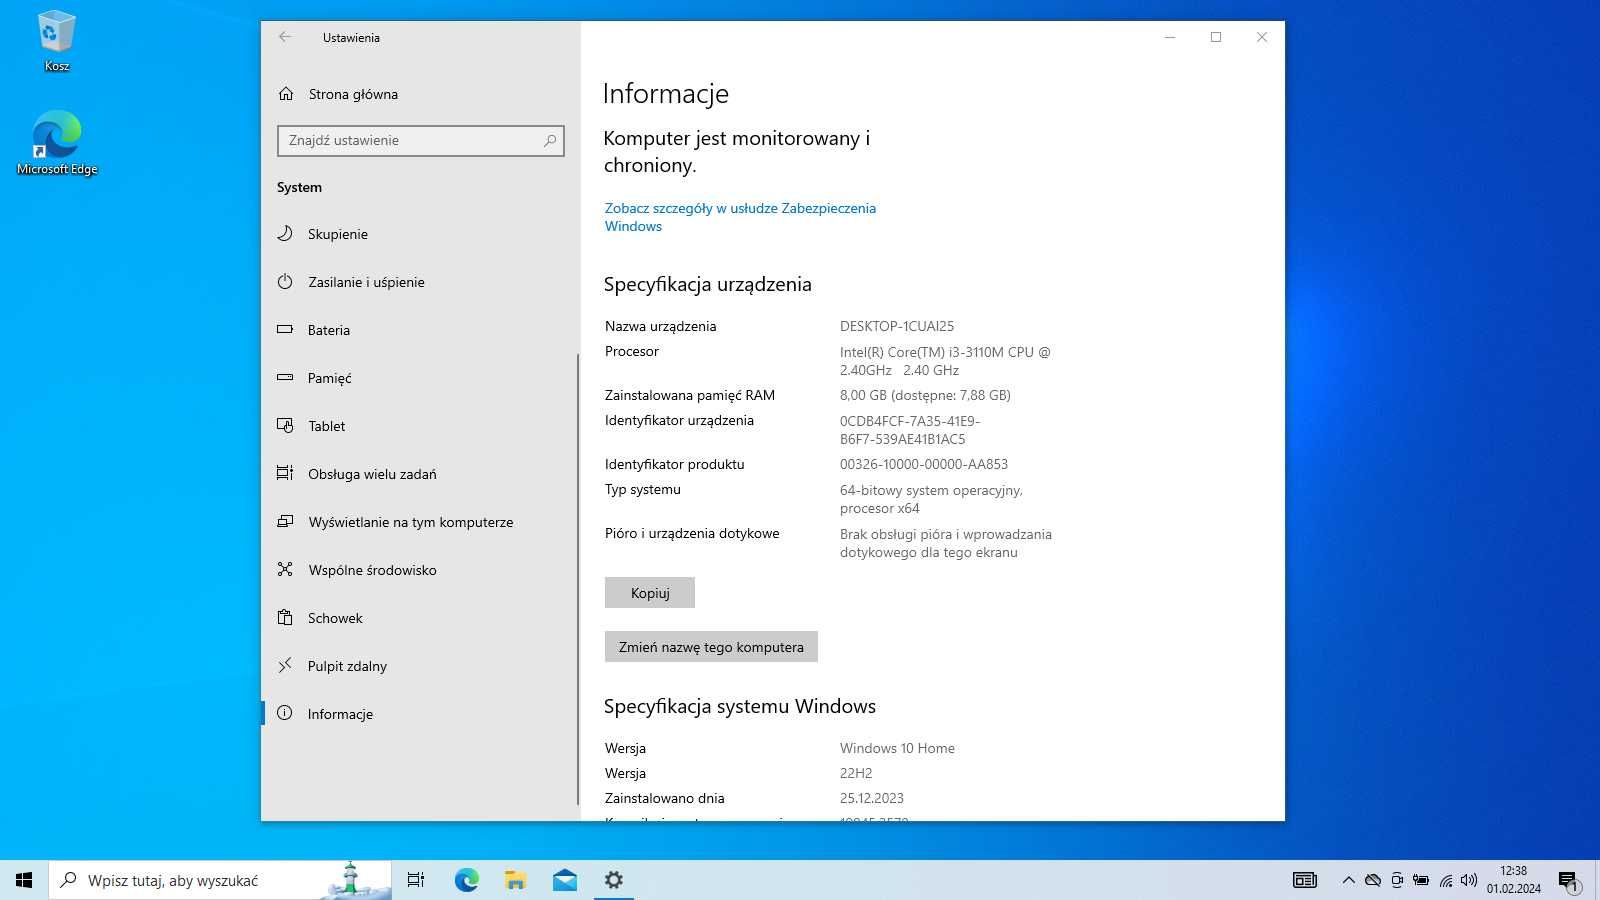Click the device name DESKTOP-1CUAI25
Image resolution: width=1600 pixels, height=900 pixels.
(x=897, y=326)
